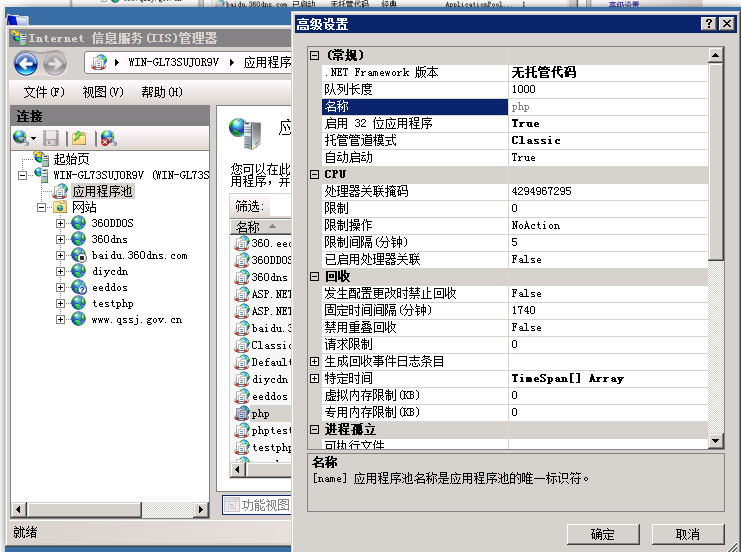This screenshot has height=552, width=741.
Task: Click the Back navigation arrow button
Action: [x=26, y=64]
